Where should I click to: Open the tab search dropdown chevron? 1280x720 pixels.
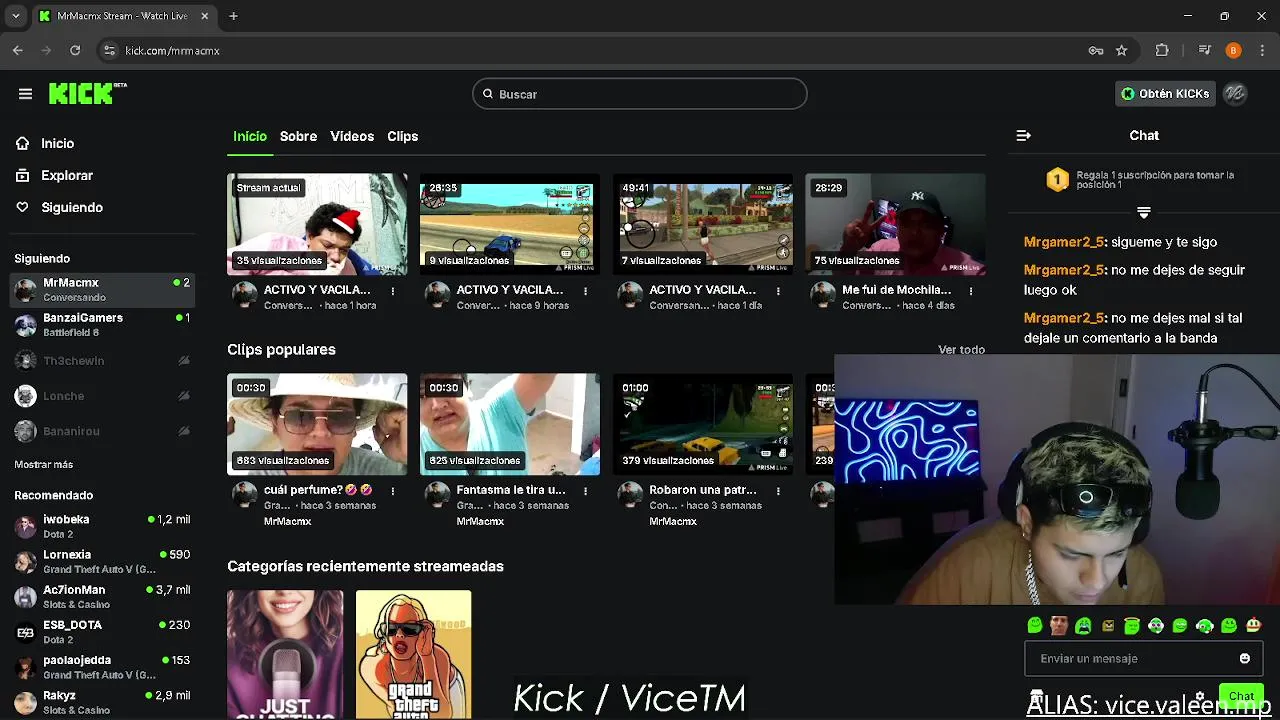[15, 16]
